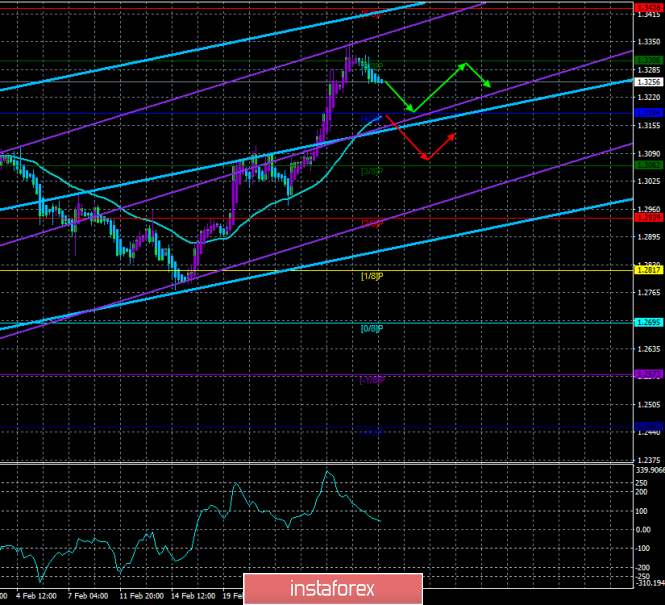Click the 1.3220 price axis label
Image resolution: width=665 pixels, height=605 pixels.
pyautogui.click(x=649, y=98)
